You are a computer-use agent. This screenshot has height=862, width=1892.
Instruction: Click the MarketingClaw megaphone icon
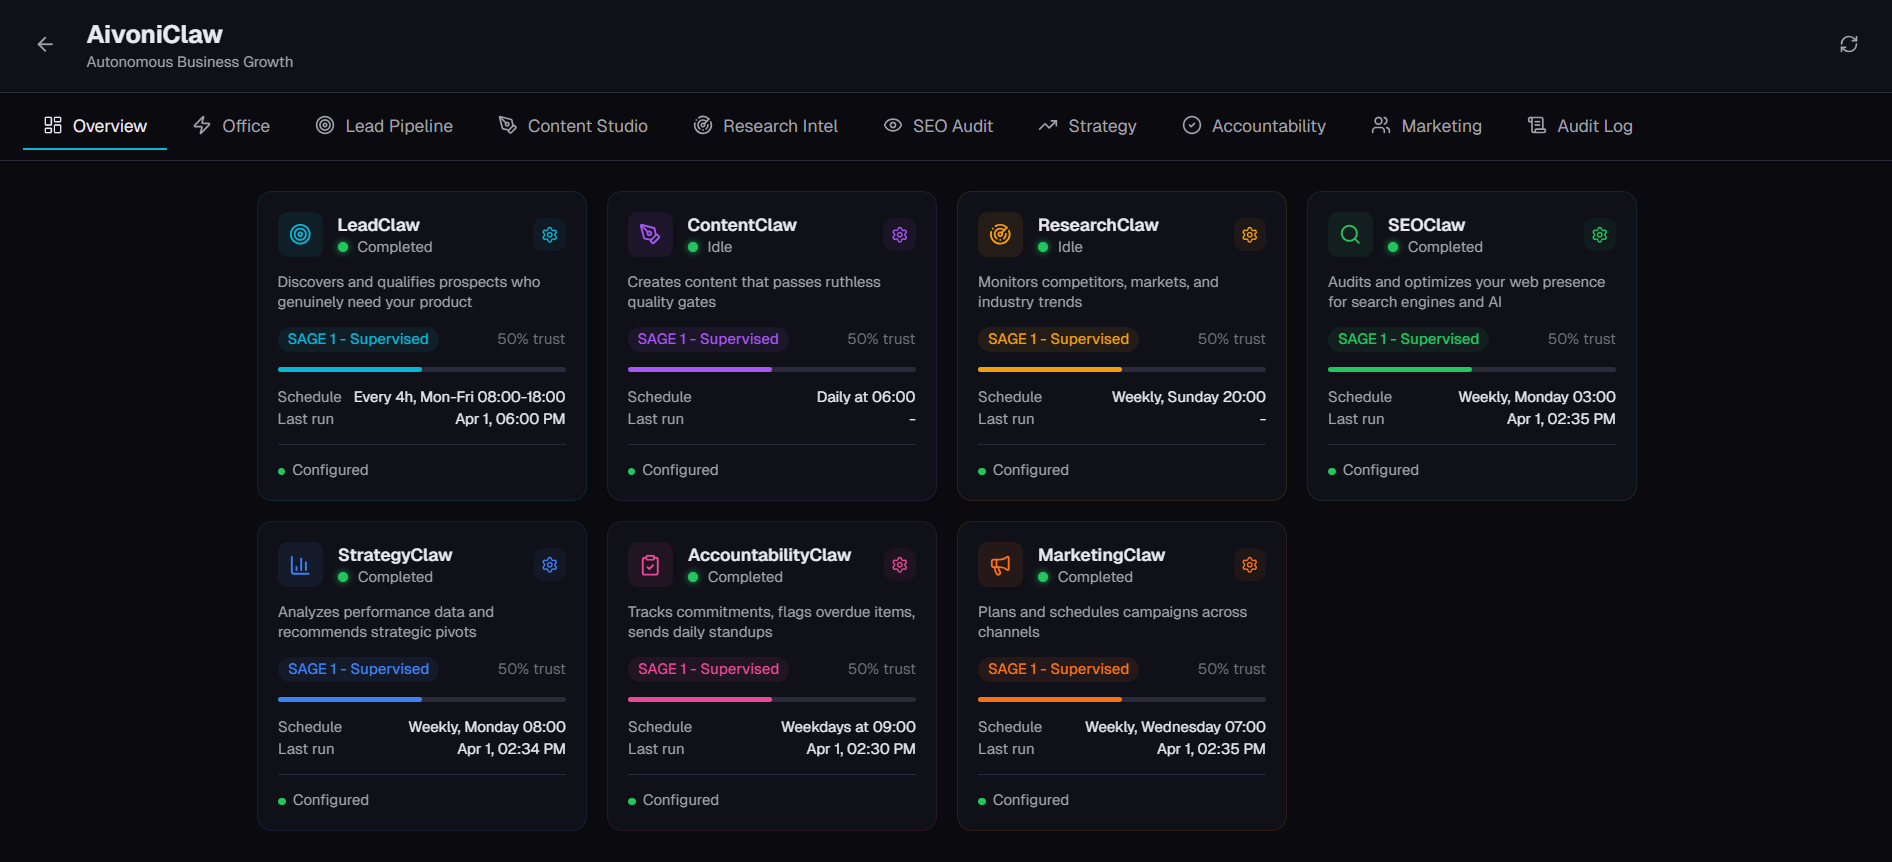tap(1000, 565)
